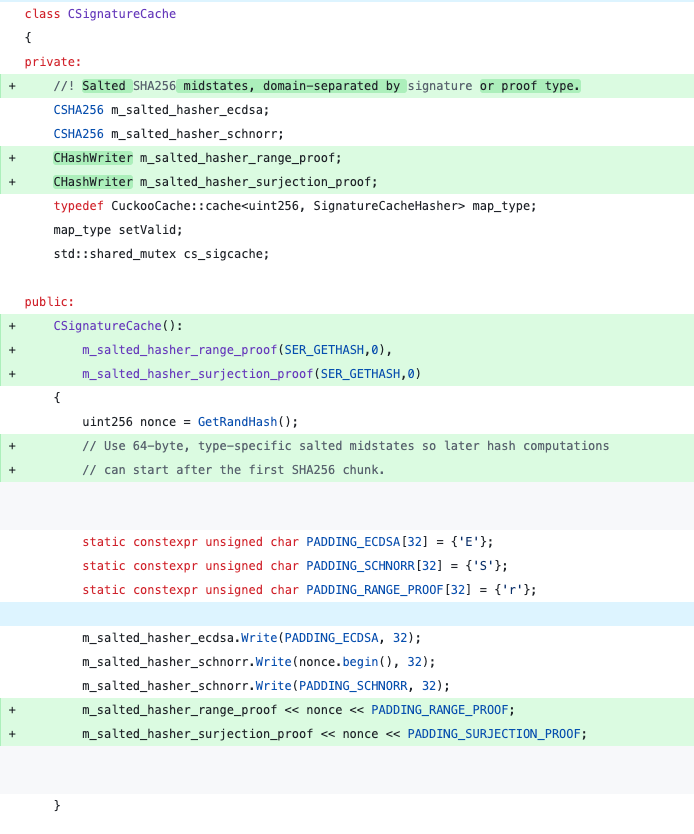Click the plus marker beside the Salted SHA256 comment
Image resolution: width=694 pixels, height=834 pixels.
pos(12,86)
